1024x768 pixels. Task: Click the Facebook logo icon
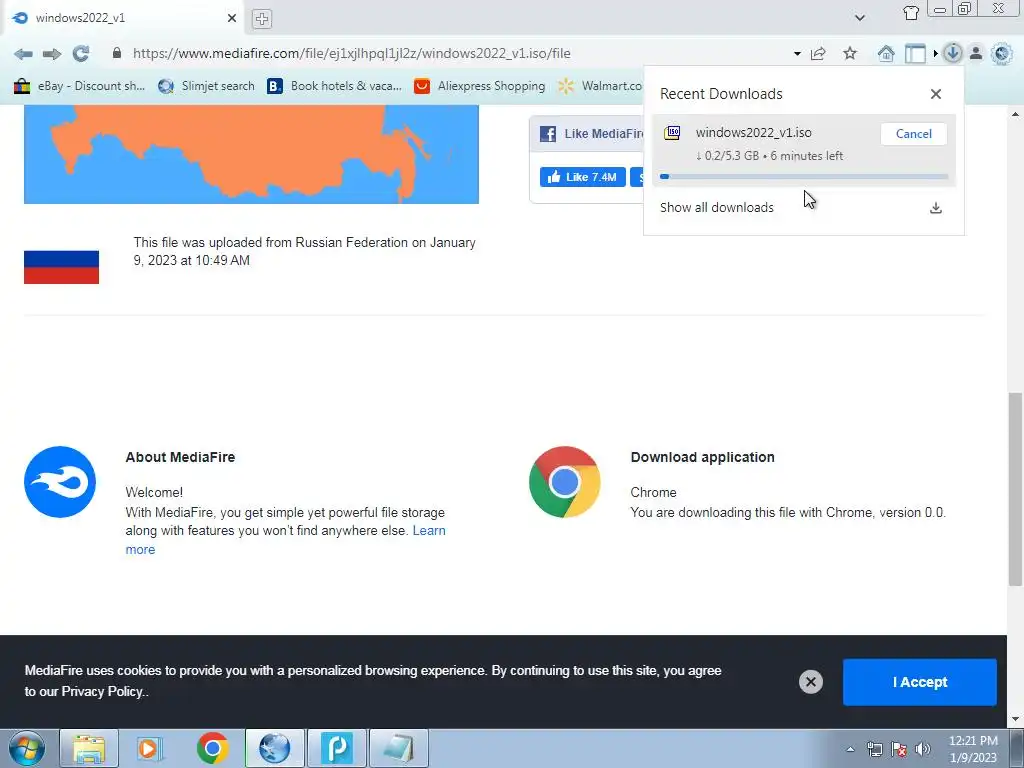point(548,134)
